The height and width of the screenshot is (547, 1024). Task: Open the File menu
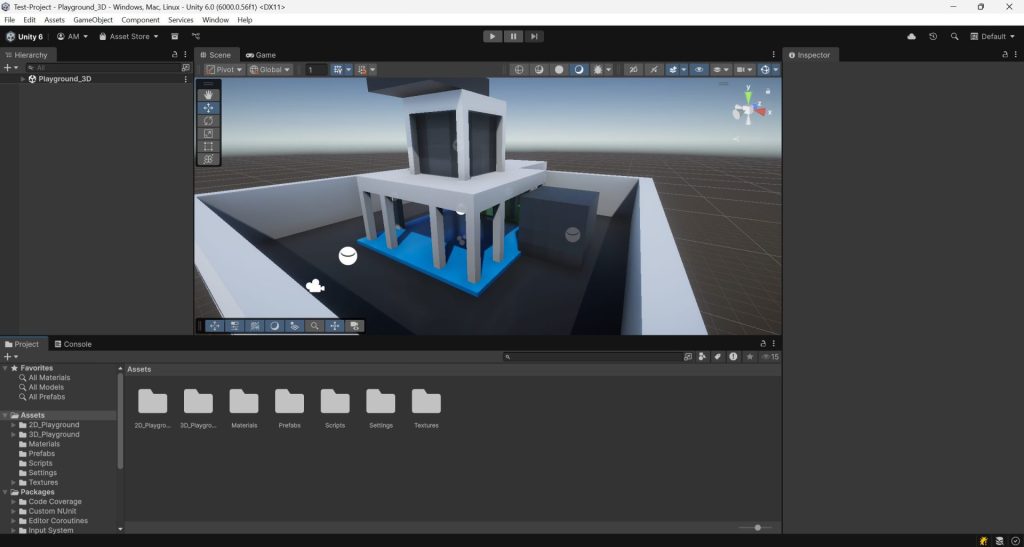[x=9, y=20]
